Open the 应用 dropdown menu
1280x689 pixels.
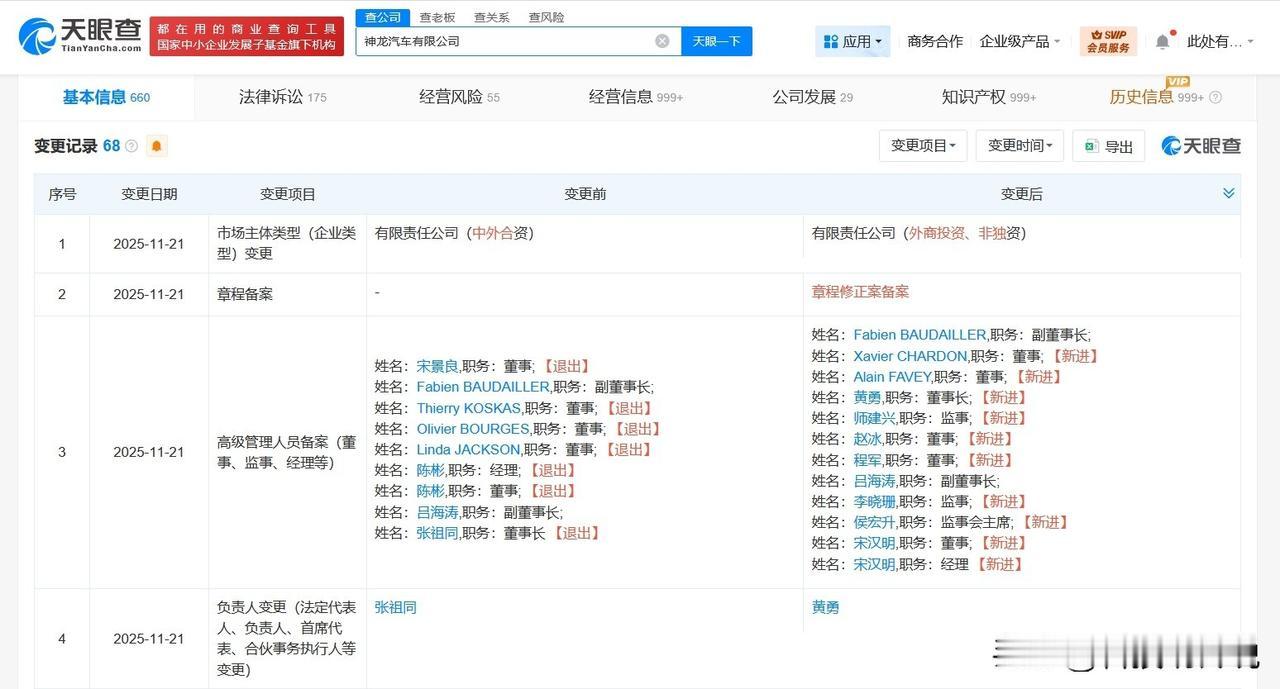(x=852, y=41)
